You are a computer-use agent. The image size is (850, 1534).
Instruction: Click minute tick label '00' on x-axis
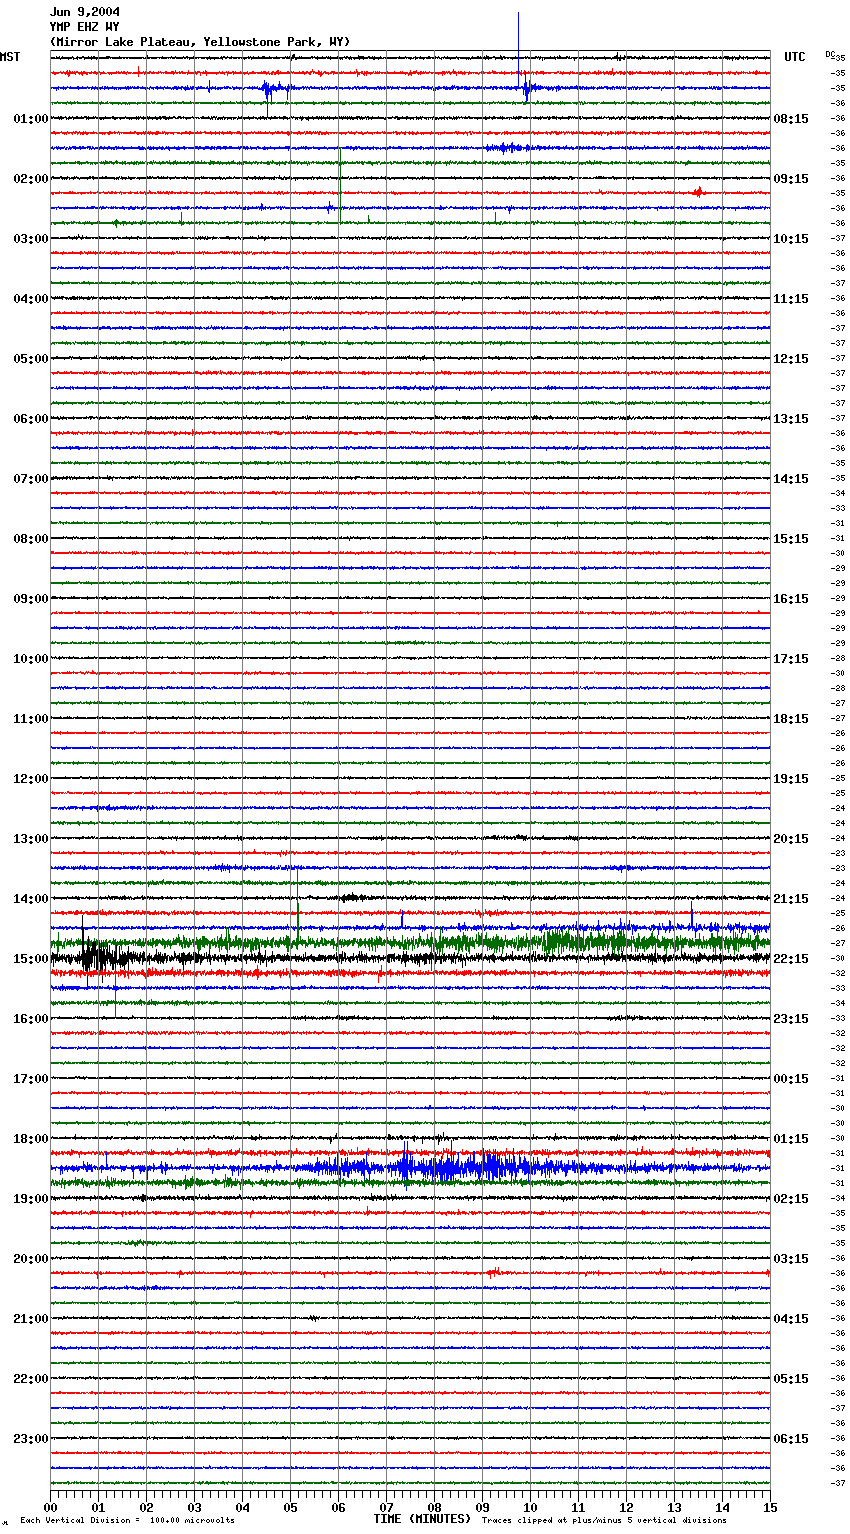pos(51,1507)
